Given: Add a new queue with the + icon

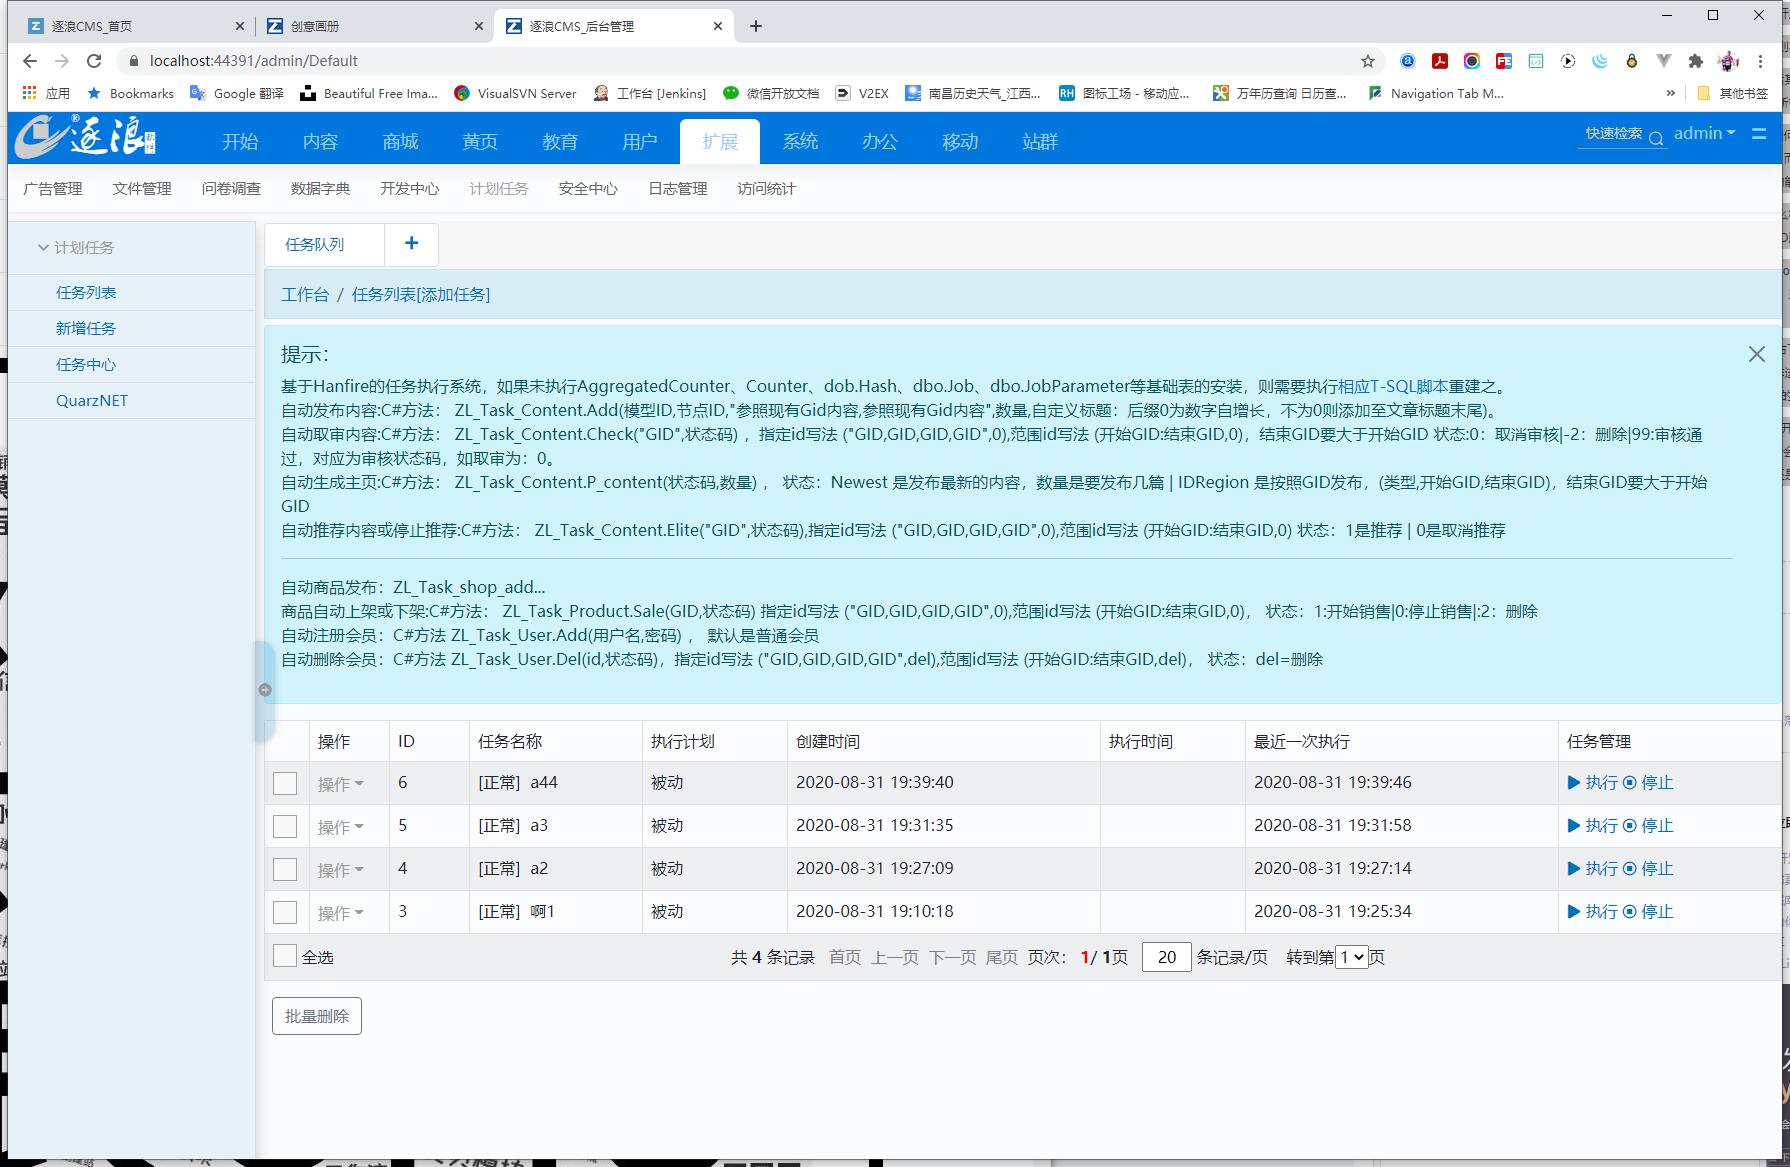Looking at the screenshot, I should pos(411,243).
